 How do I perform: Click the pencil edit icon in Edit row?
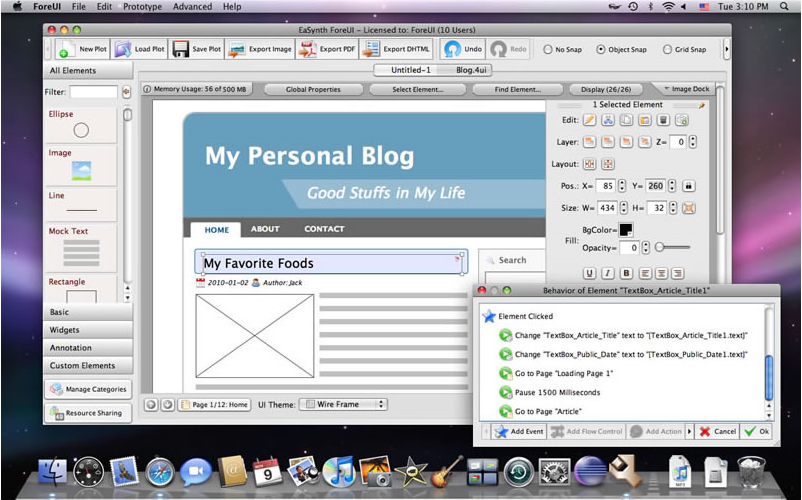click(589, 120)
